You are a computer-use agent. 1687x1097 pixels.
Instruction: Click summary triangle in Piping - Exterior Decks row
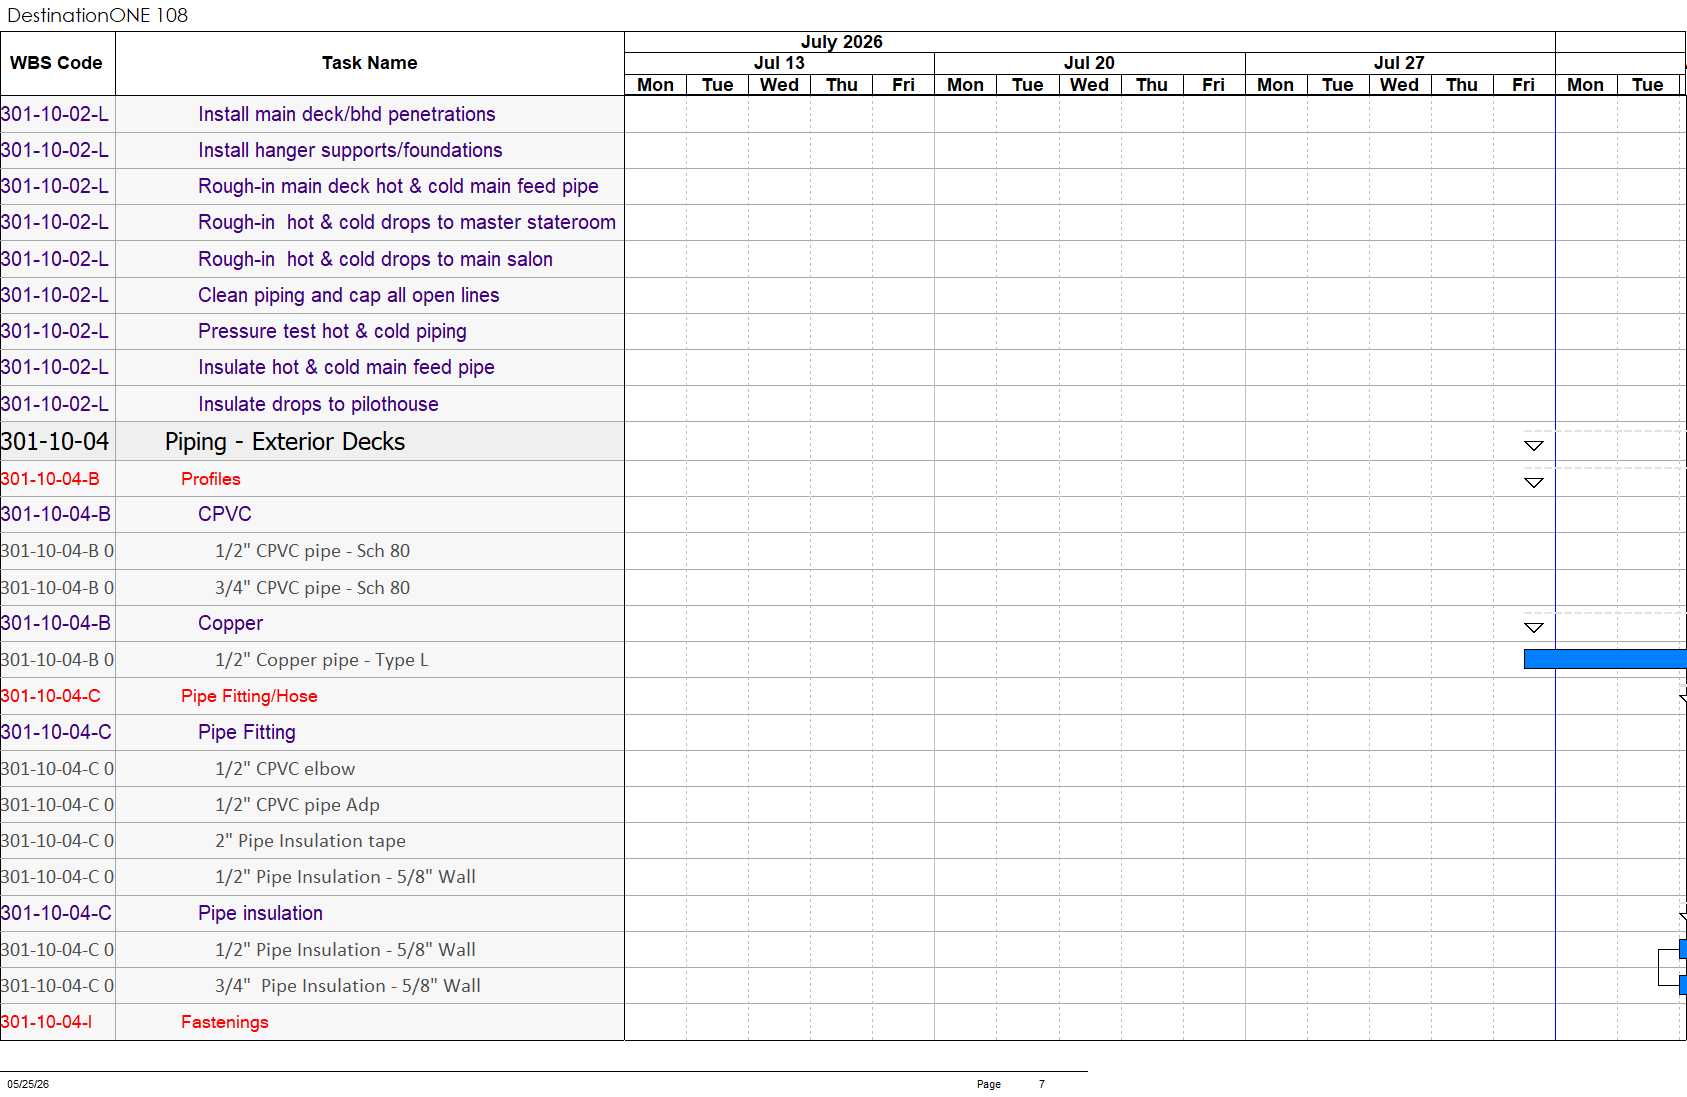coord(1534,446)
